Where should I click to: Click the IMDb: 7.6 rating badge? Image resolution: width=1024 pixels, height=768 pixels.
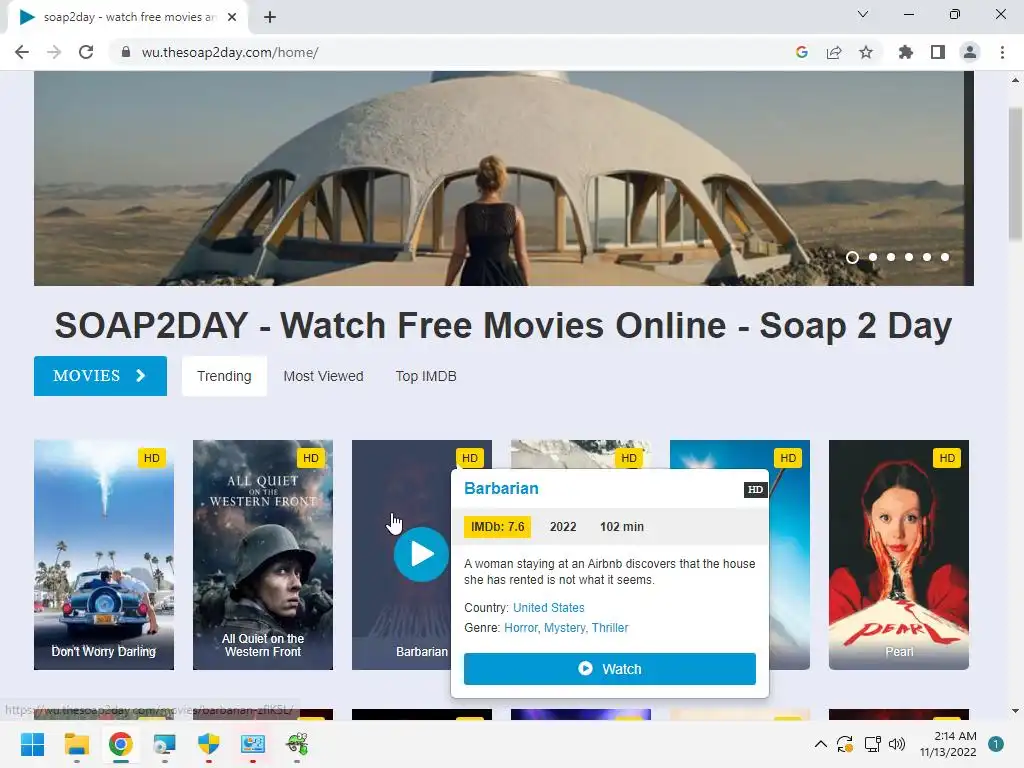[x=498, y=526]
